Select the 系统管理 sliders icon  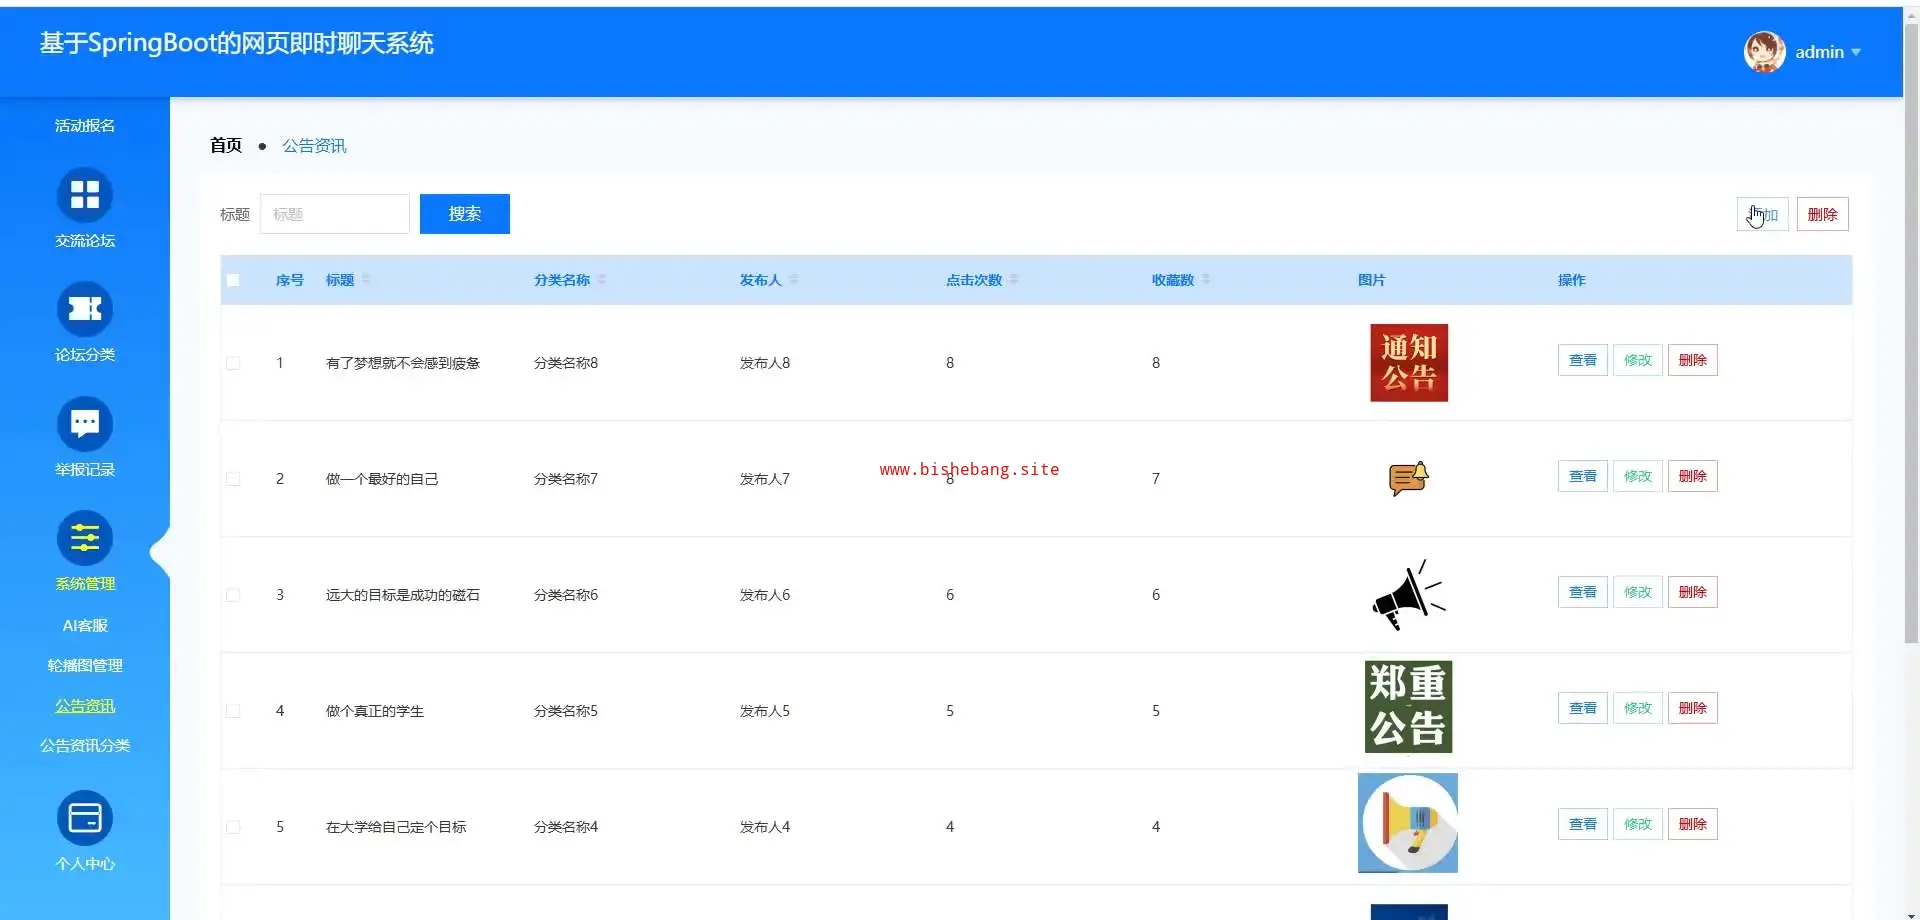click(x=85, y=539)
